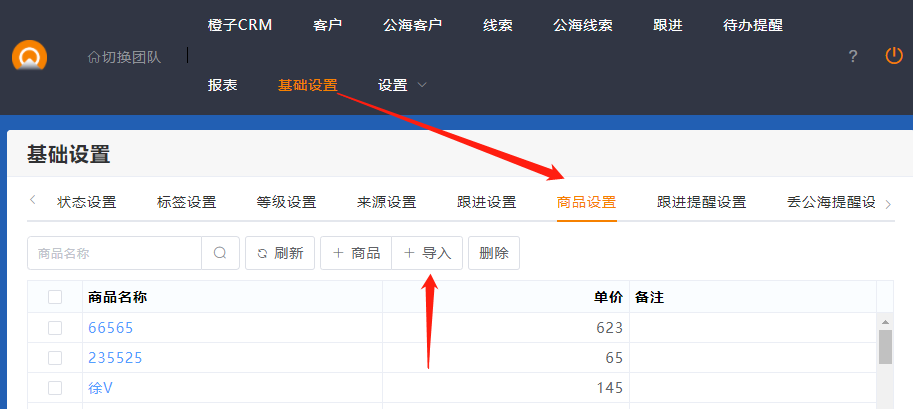913x409 pixels.
Task: Open the 徐V product link
Action: (x=100, y=387)
